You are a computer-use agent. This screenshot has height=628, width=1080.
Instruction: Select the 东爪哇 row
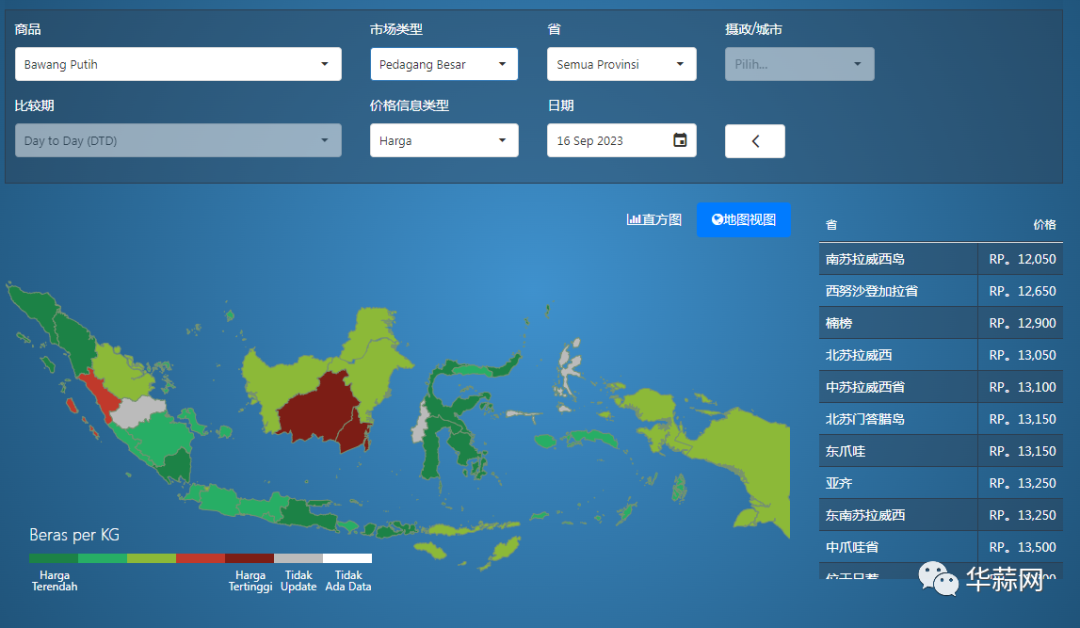click(940, 451)
